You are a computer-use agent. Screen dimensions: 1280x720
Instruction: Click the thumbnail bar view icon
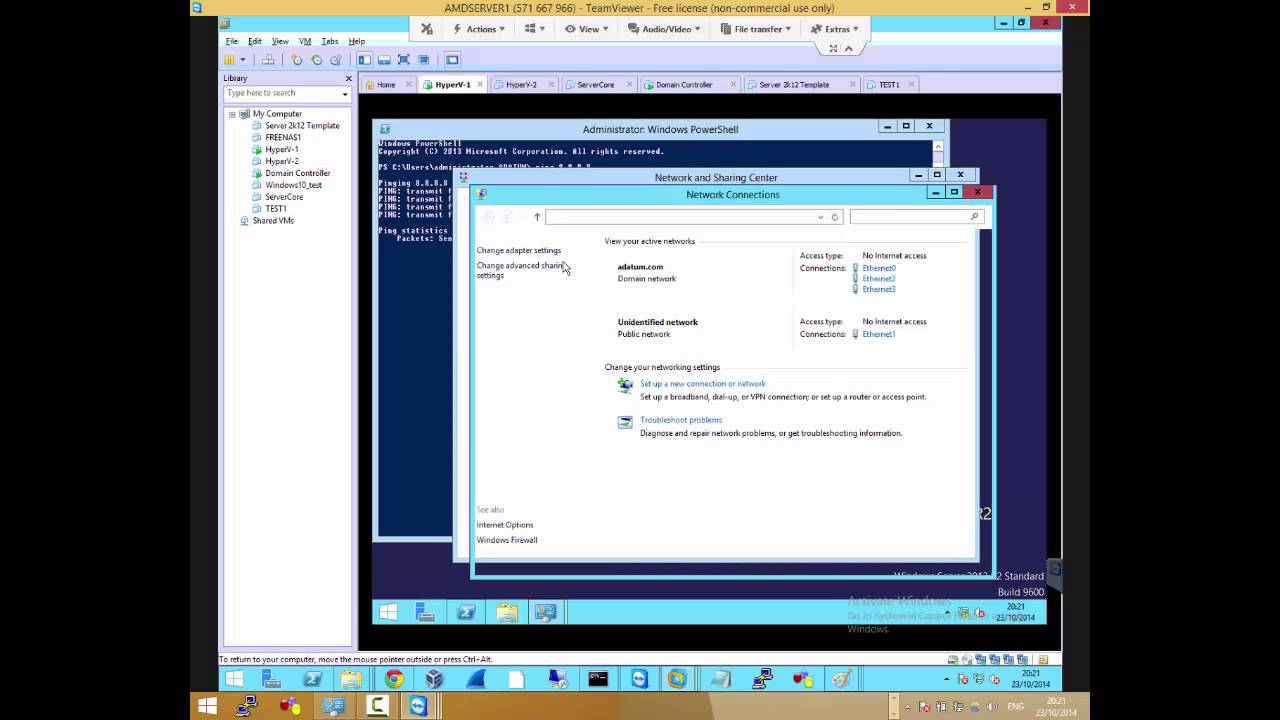coord(384,60)
